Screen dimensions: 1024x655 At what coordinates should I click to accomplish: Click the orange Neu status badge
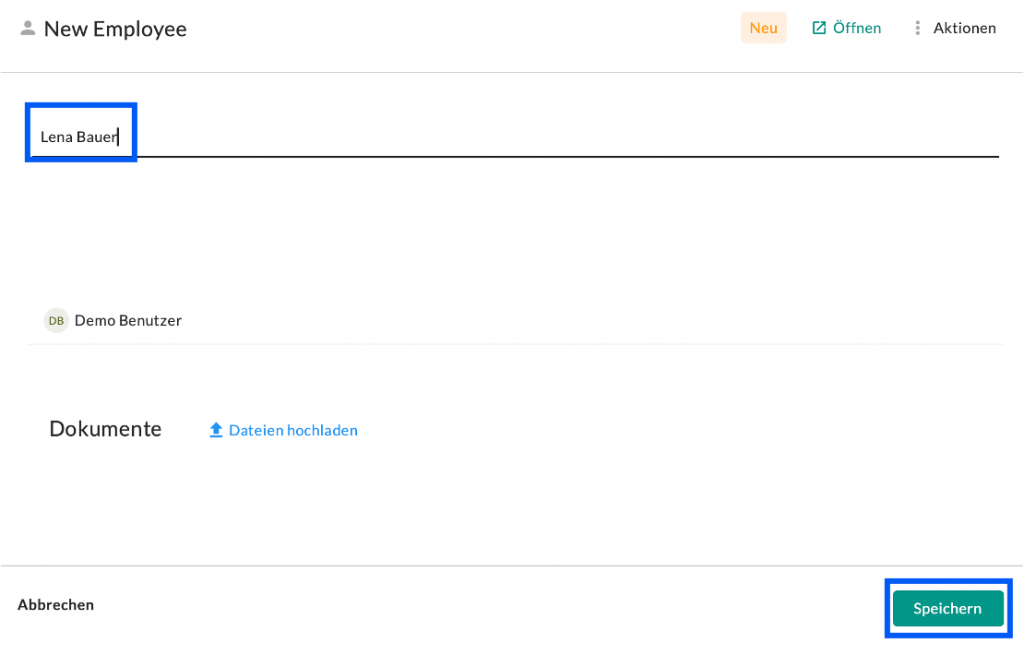[763, 28]
